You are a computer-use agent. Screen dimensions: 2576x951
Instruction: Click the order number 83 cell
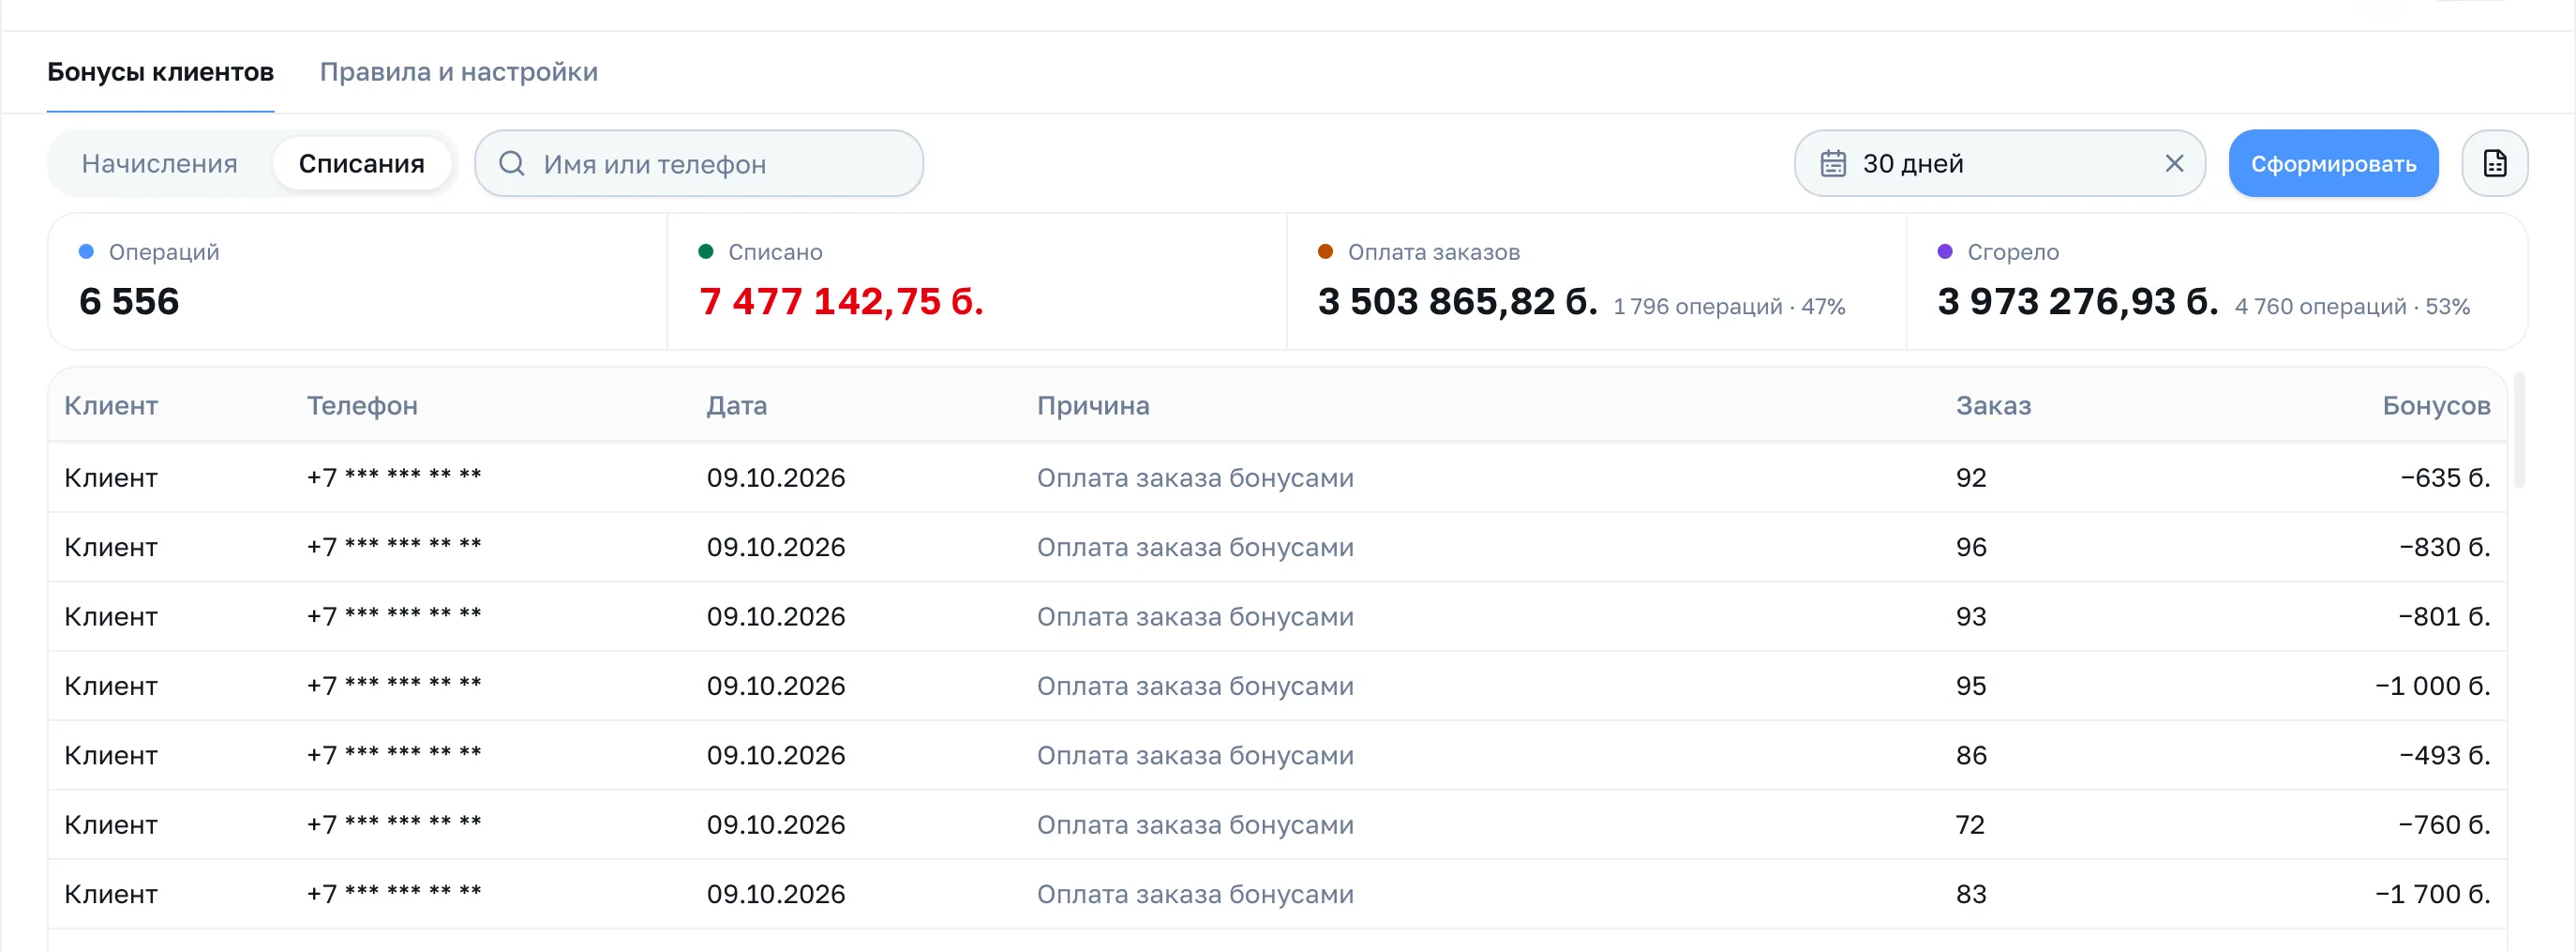point(1971,894)
